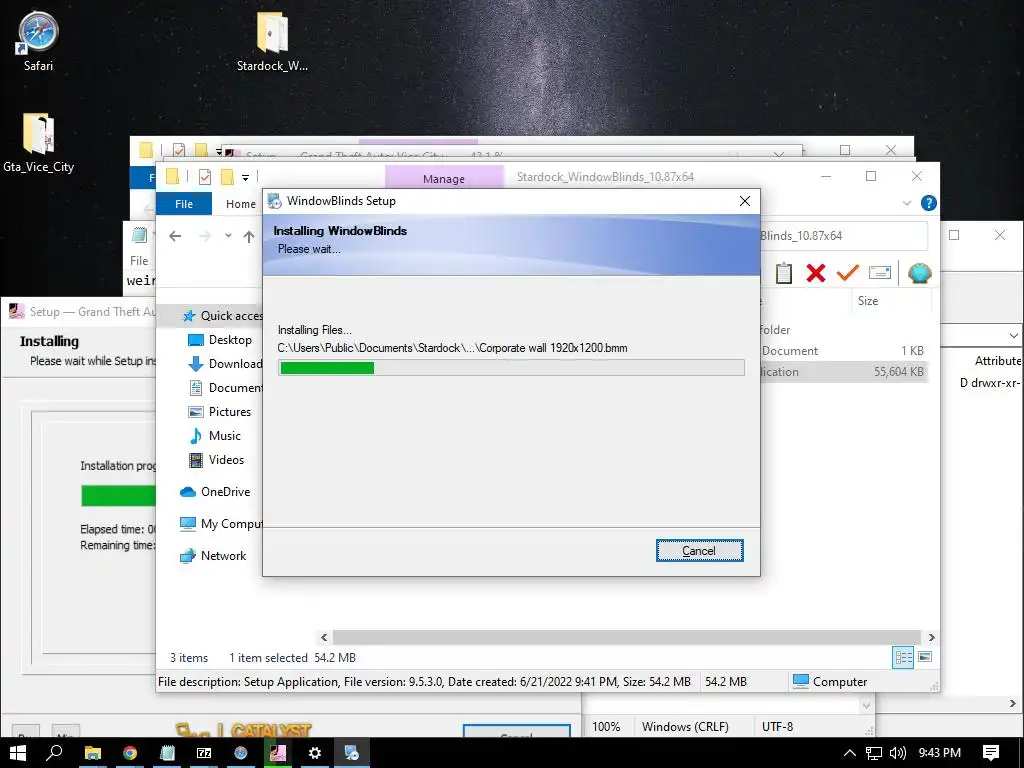Switch to the Manage tab
Viewport: 1024px width, 768px height.
pos(444,178)
